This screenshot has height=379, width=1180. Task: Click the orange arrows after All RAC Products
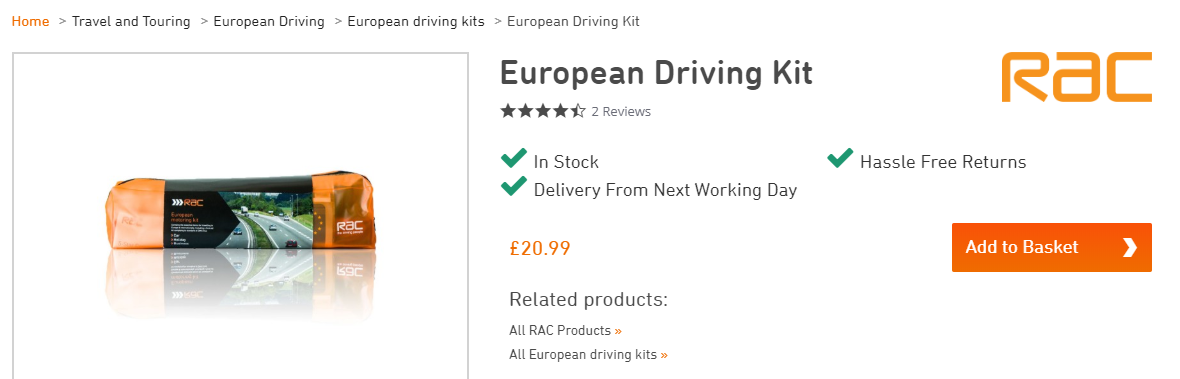(x=618, y=331)
